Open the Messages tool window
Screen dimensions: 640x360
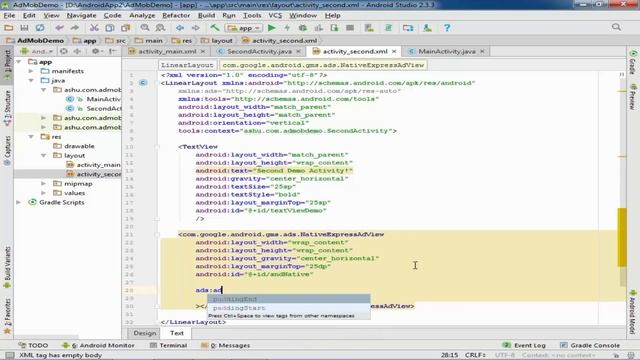225,345
